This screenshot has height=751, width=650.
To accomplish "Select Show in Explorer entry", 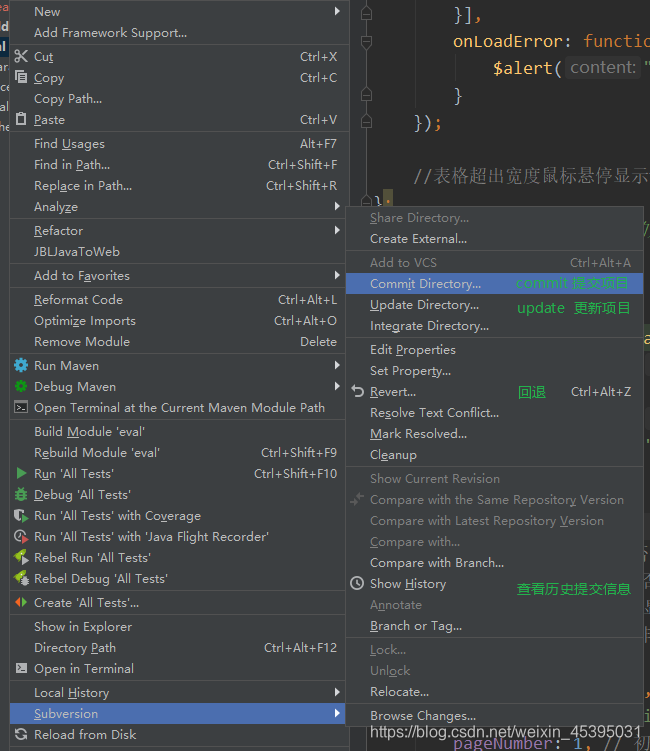I will pos(177,626).
